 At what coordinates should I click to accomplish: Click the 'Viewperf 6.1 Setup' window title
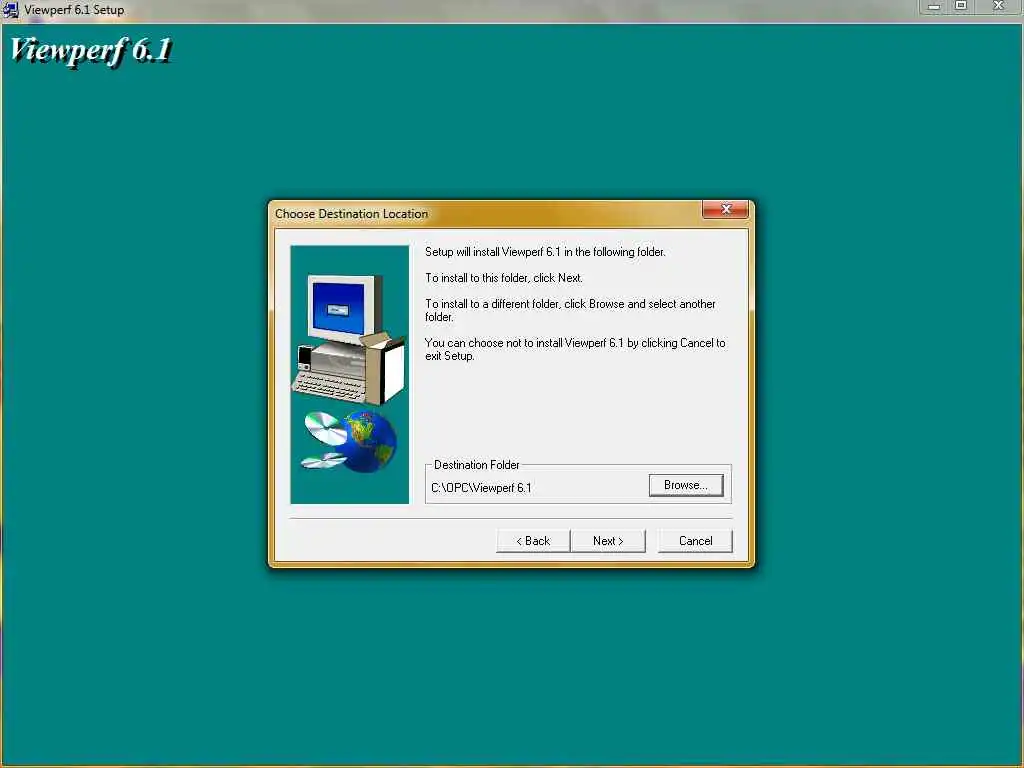(74, 10)
